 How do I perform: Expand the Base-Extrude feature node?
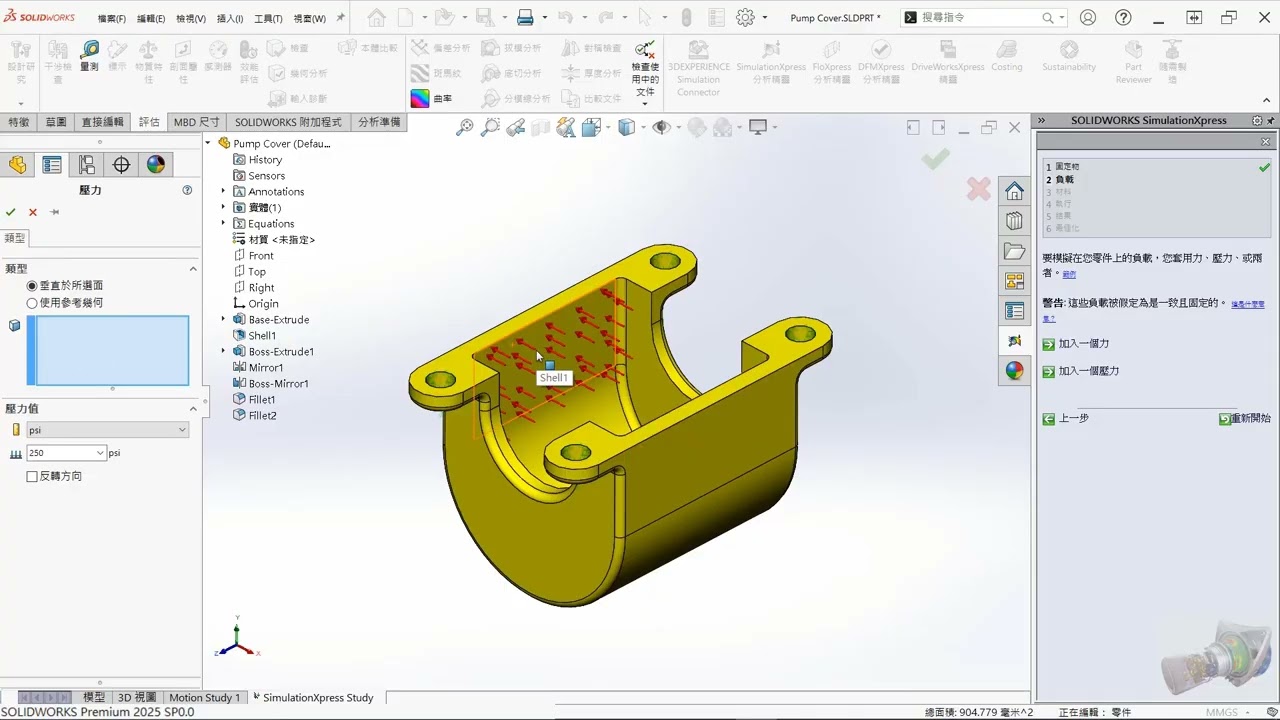pyautogui.click(x=223, y=319)
